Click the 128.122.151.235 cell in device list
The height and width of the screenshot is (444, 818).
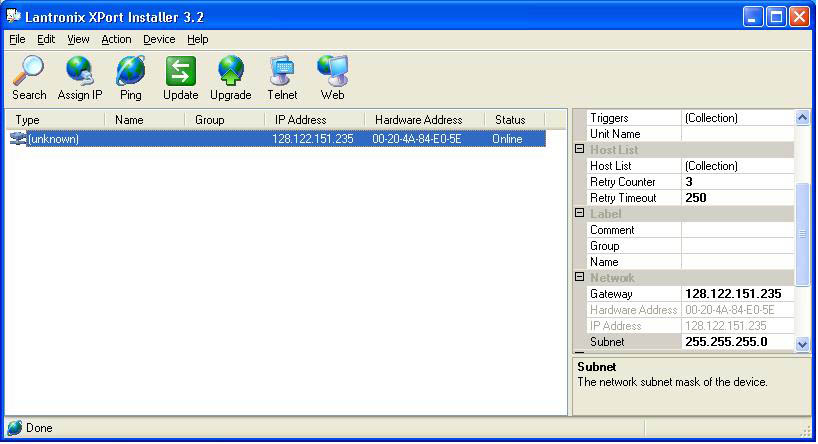(313, 139)
